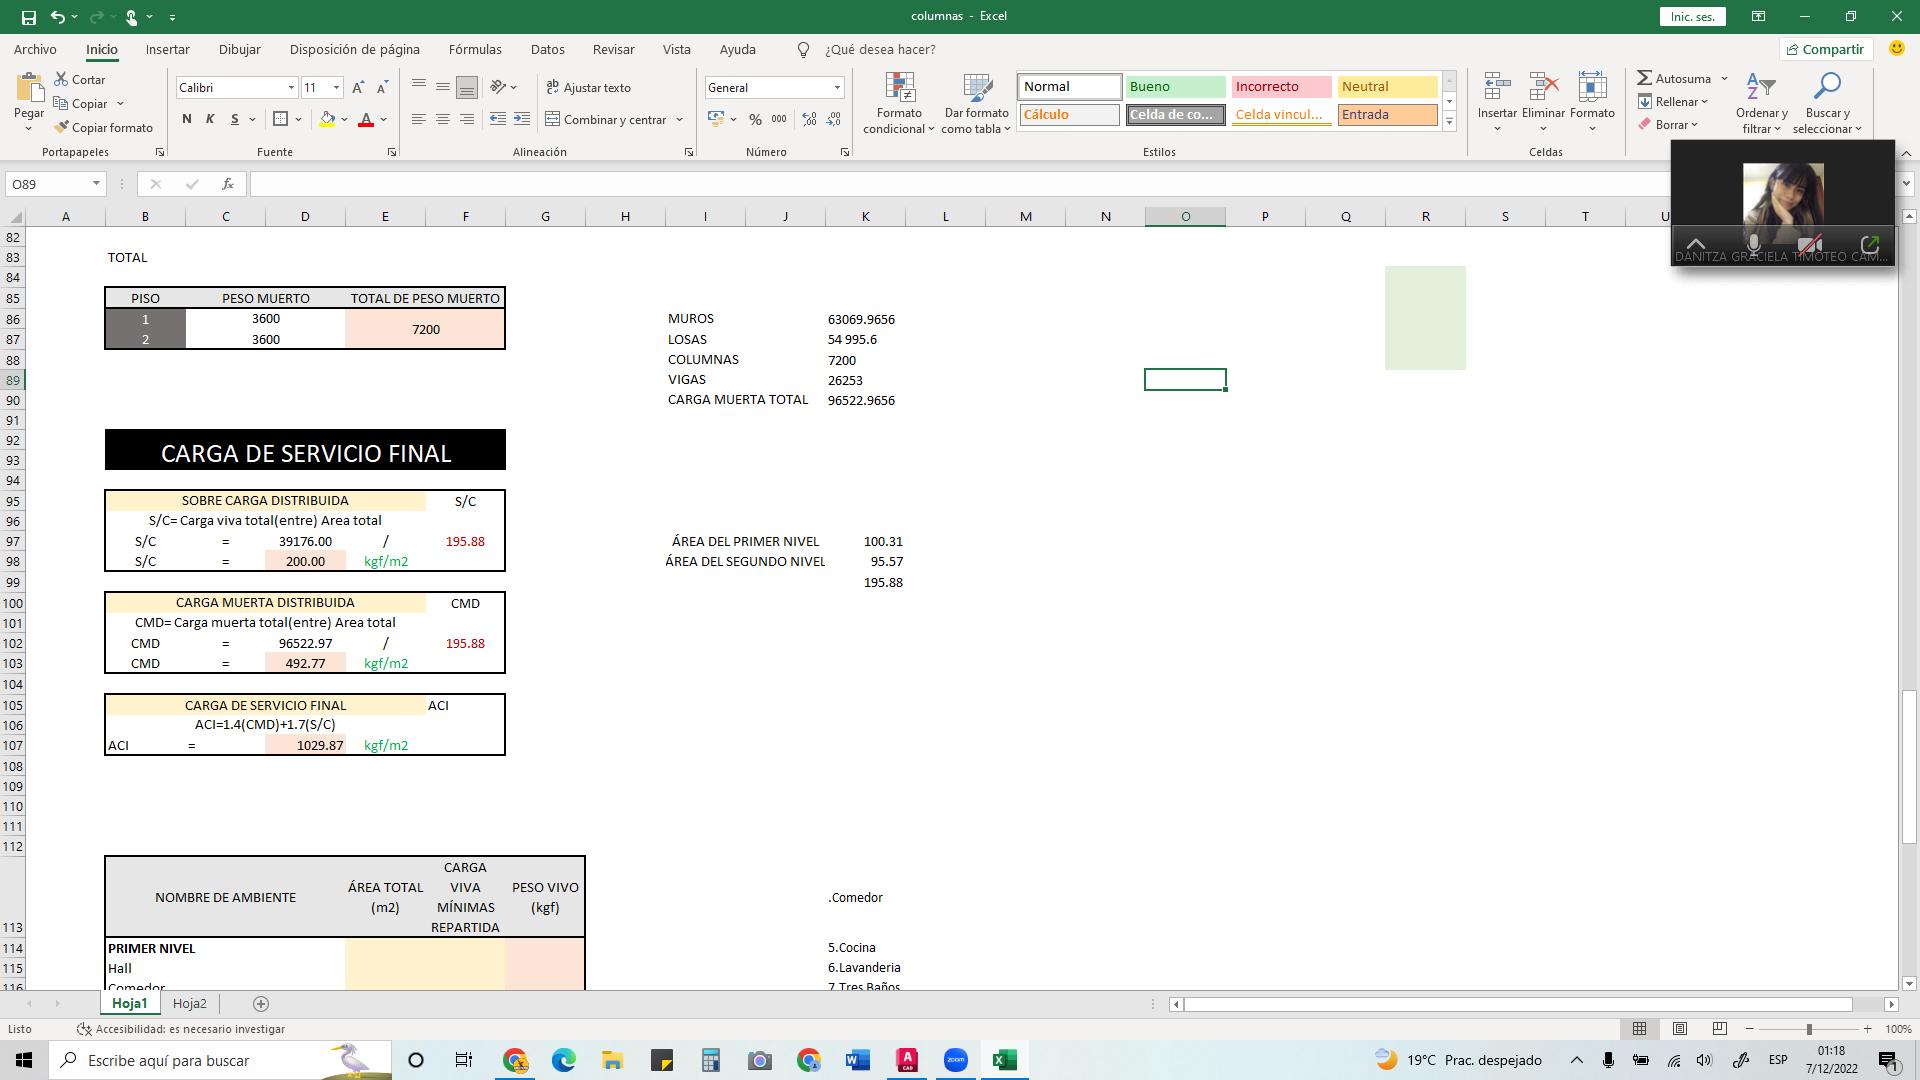Image resolution: width=1920 pixels, height=1080 pixels.
Task: Click the Name Box showing O89
Action: [x=48, y=184]
